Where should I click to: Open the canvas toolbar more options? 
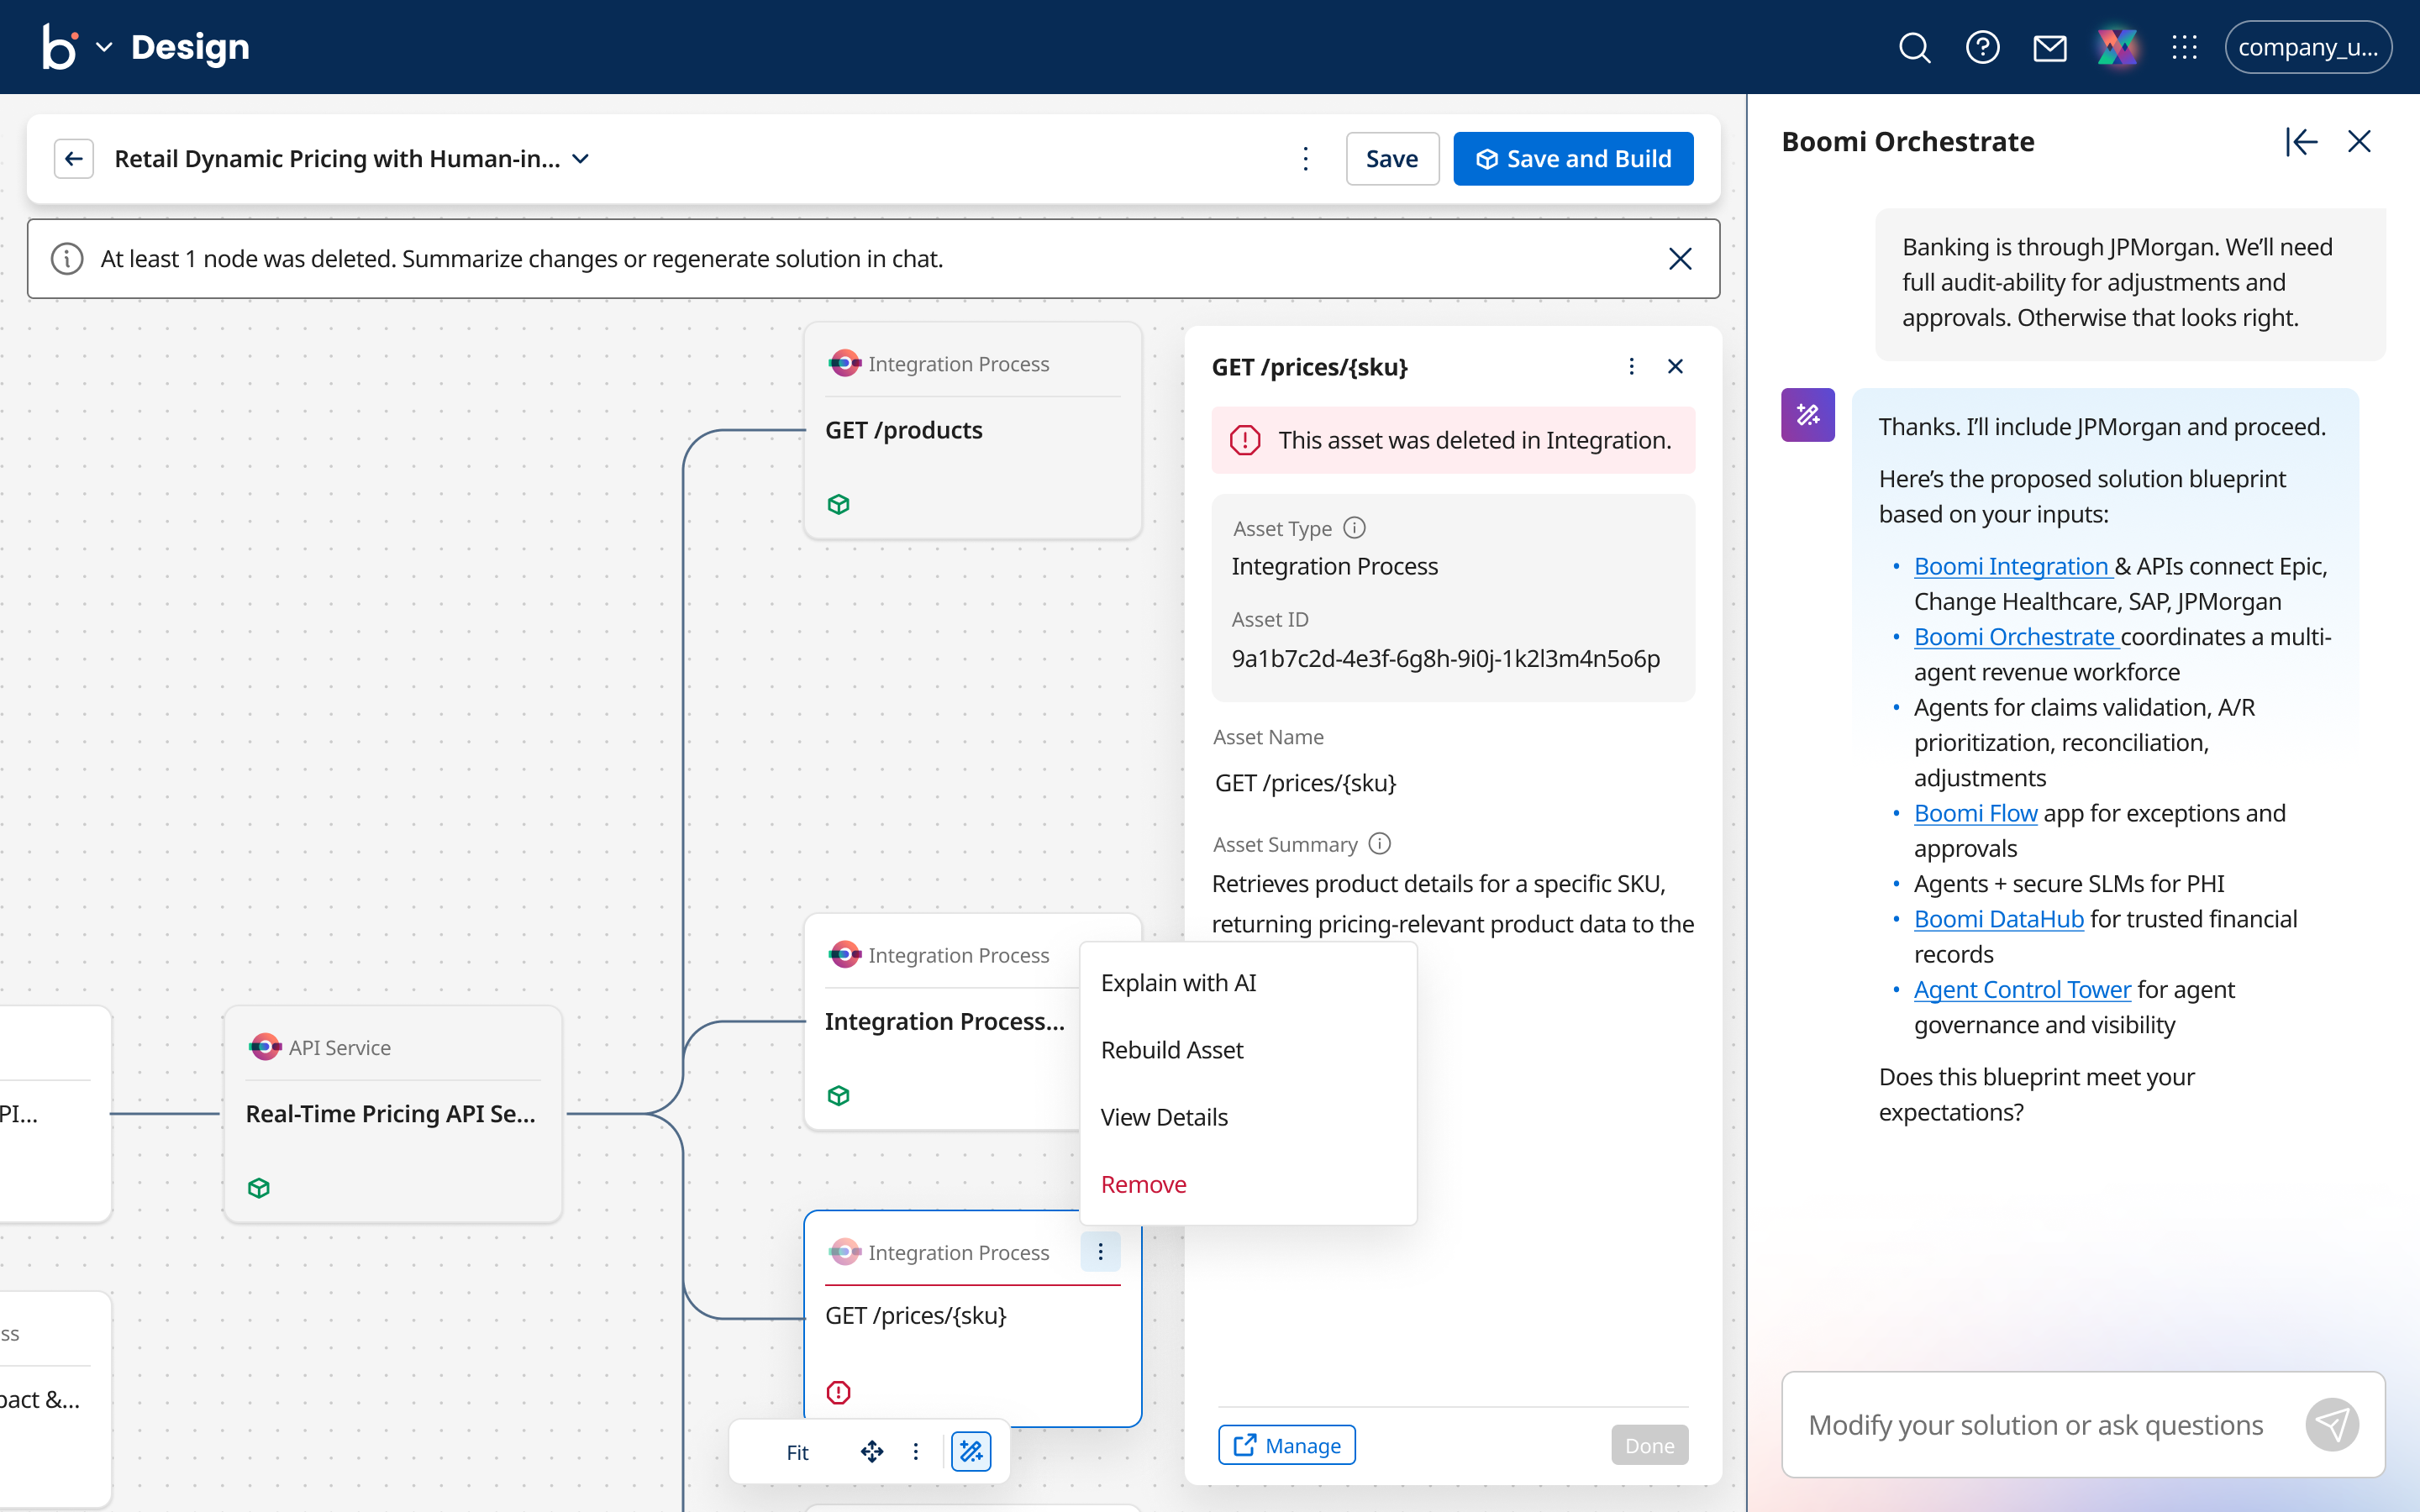[x=915, y=1452]
